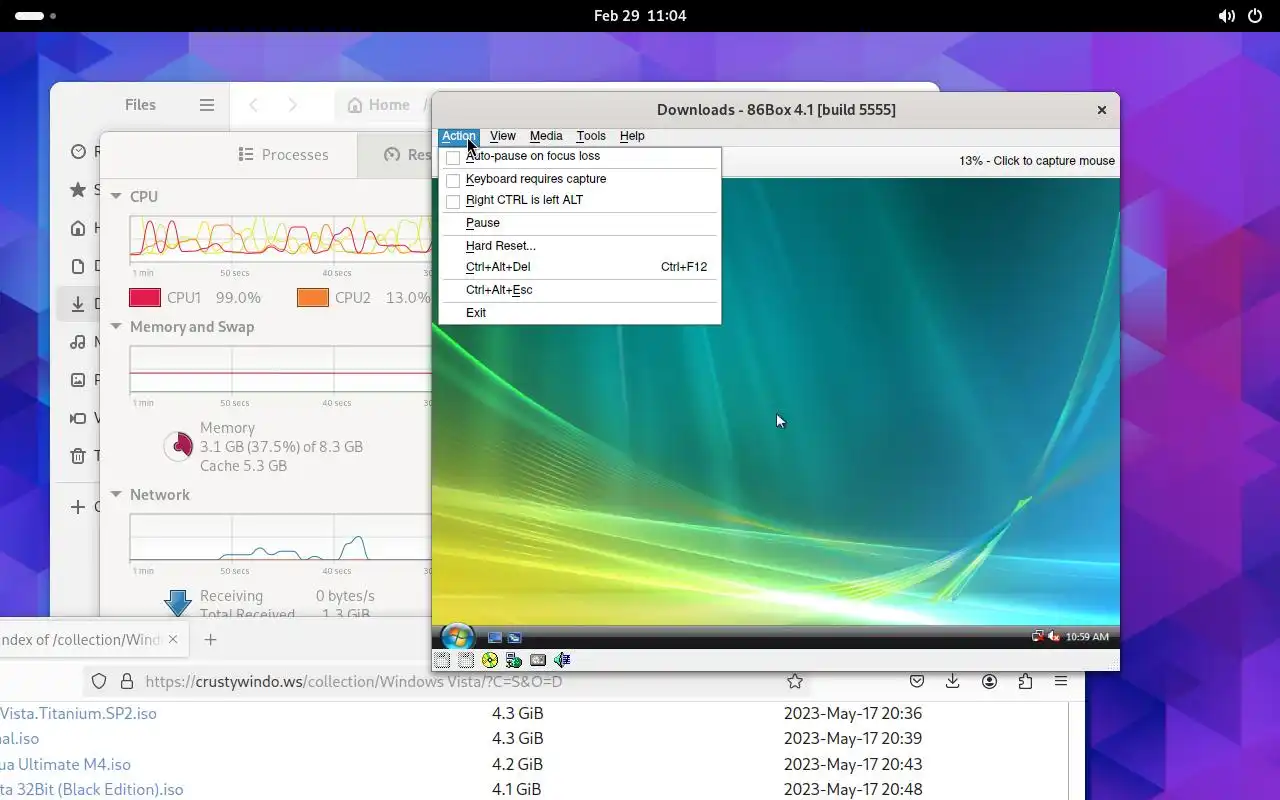Collapse the CPU section in System Monitor
This screenshot has width=1280, height=800.
coord(116,197)
